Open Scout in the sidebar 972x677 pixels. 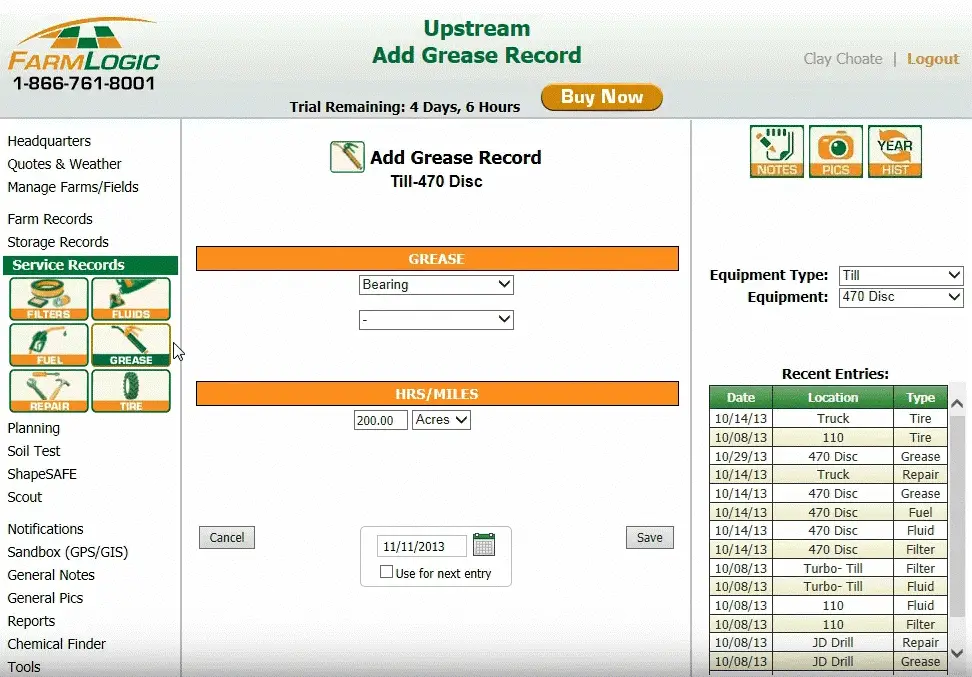coord(25,497)
